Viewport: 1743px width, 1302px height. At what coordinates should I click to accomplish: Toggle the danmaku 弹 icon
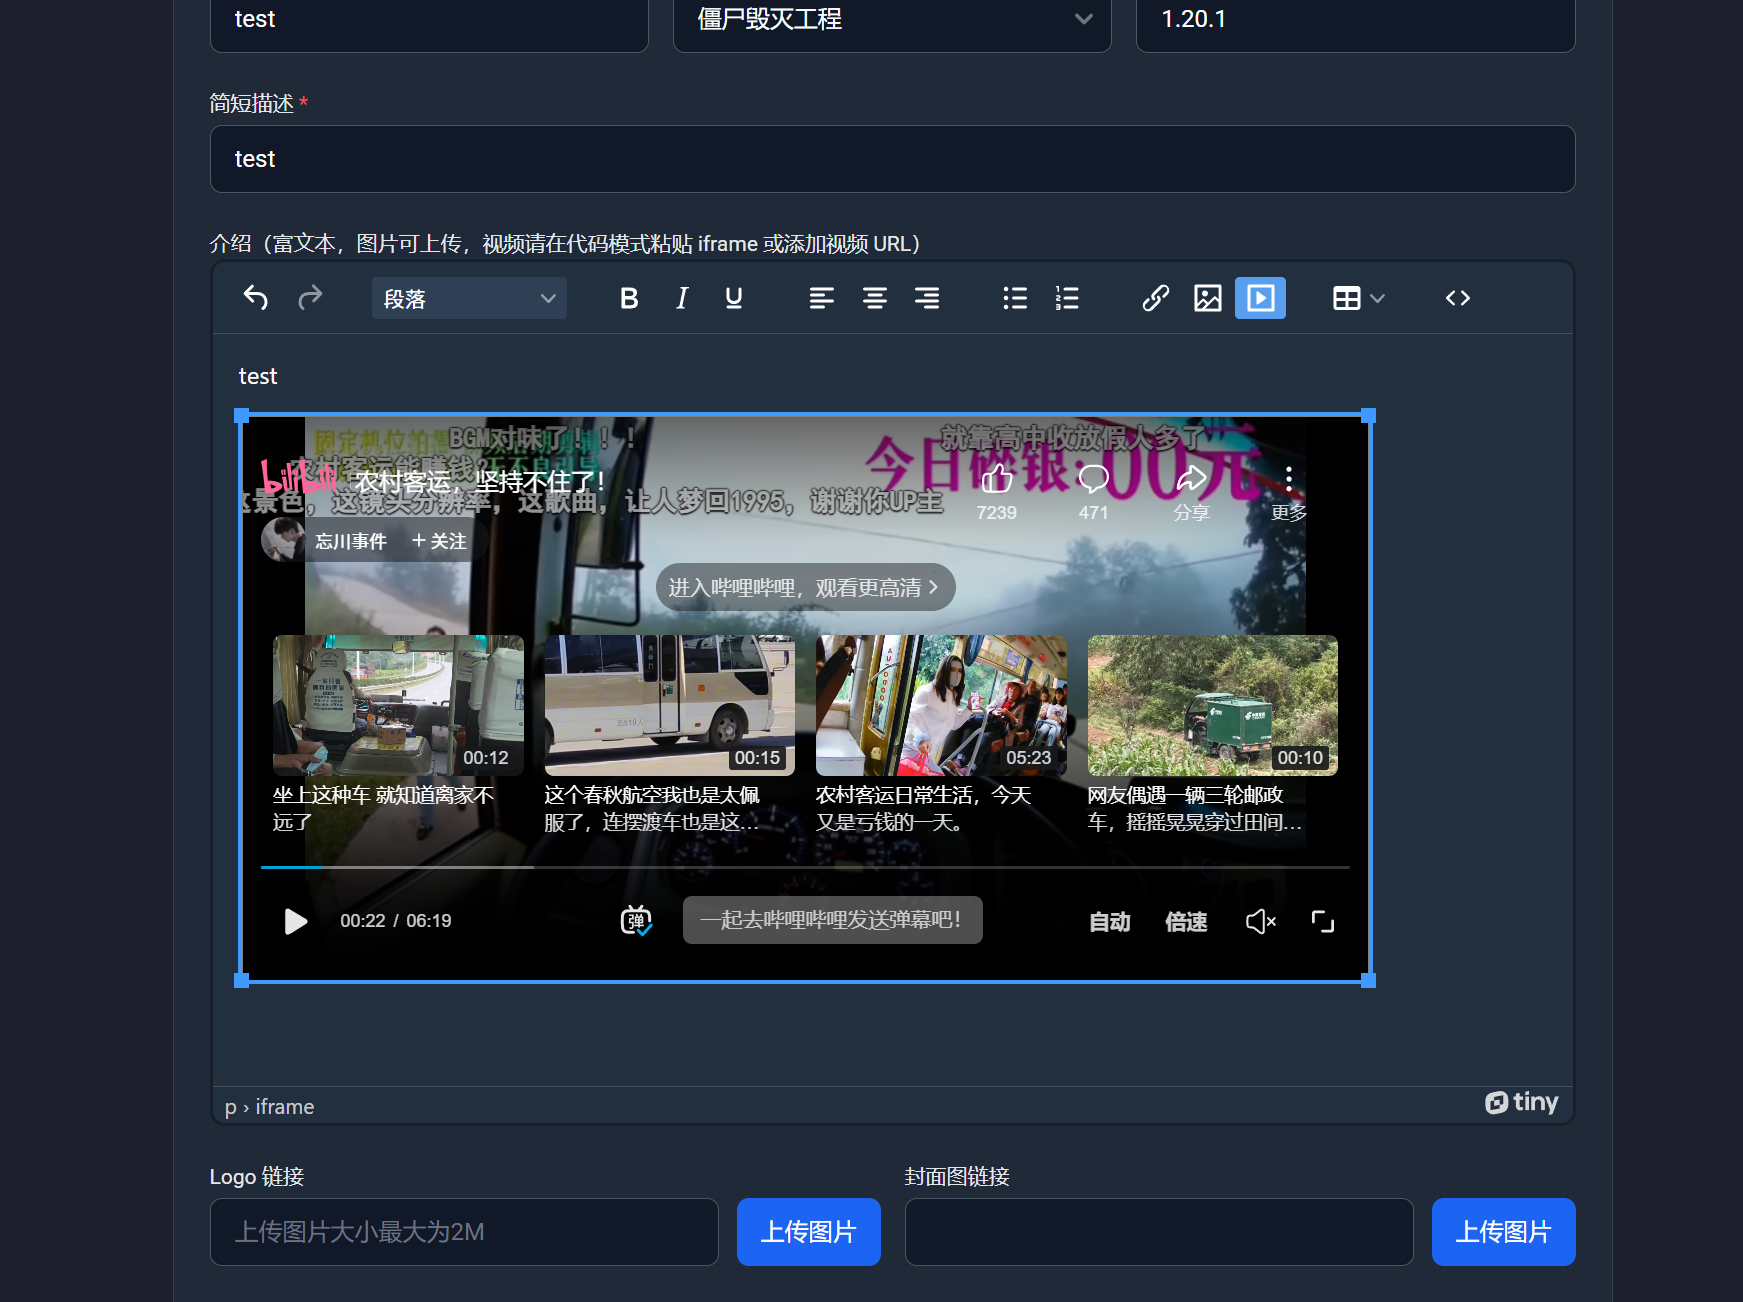point(636,921)
